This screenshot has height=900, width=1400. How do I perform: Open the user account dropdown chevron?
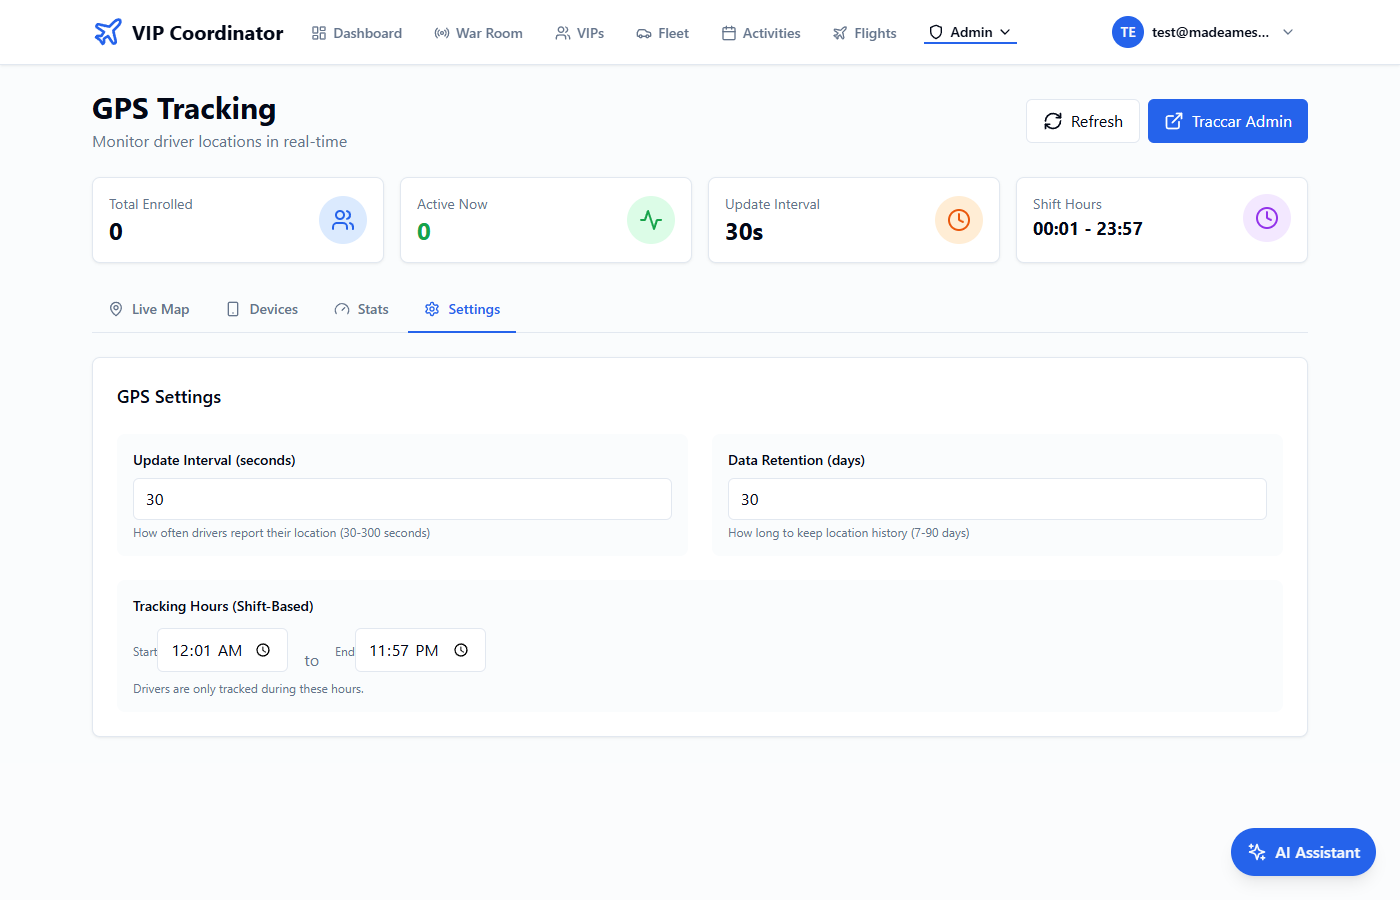[x=1288, y=32]
